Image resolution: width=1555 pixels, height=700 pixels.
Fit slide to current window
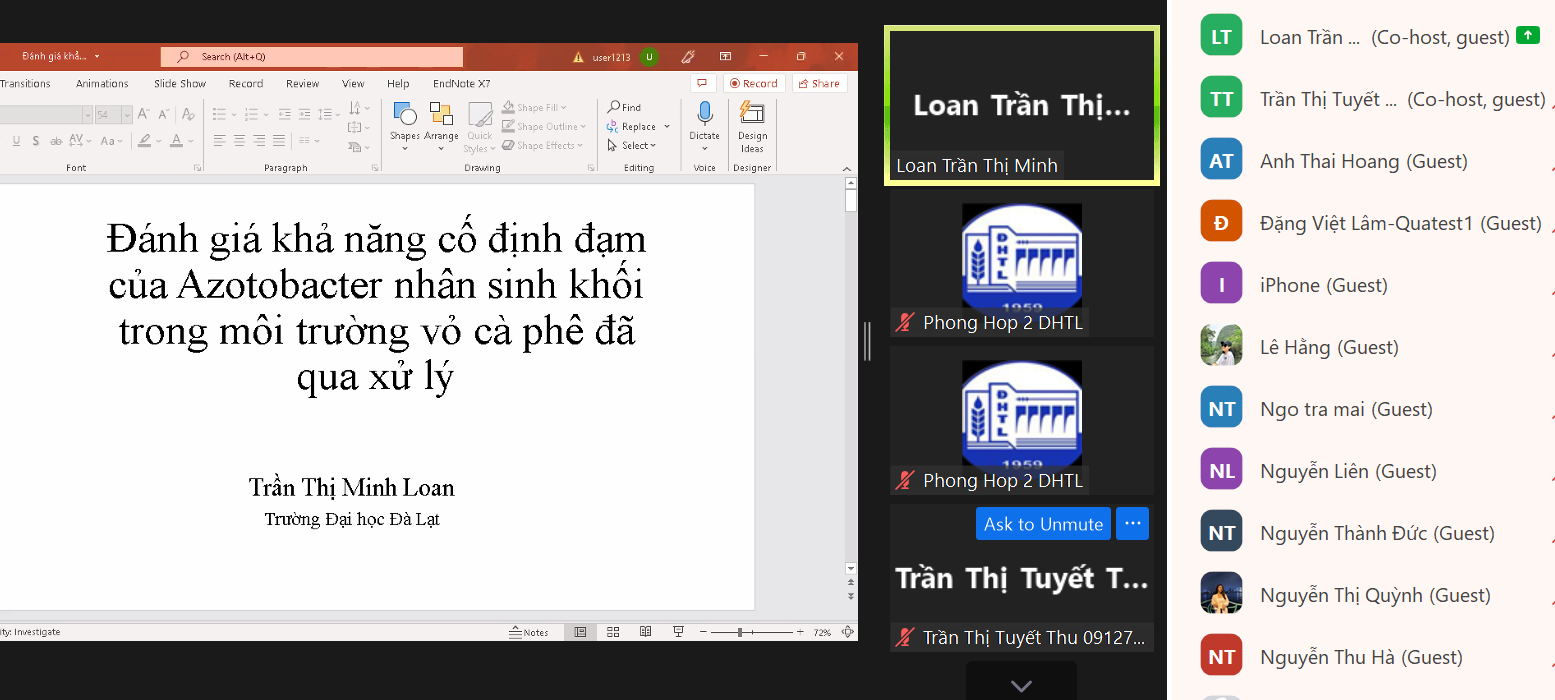pos(847,632)
